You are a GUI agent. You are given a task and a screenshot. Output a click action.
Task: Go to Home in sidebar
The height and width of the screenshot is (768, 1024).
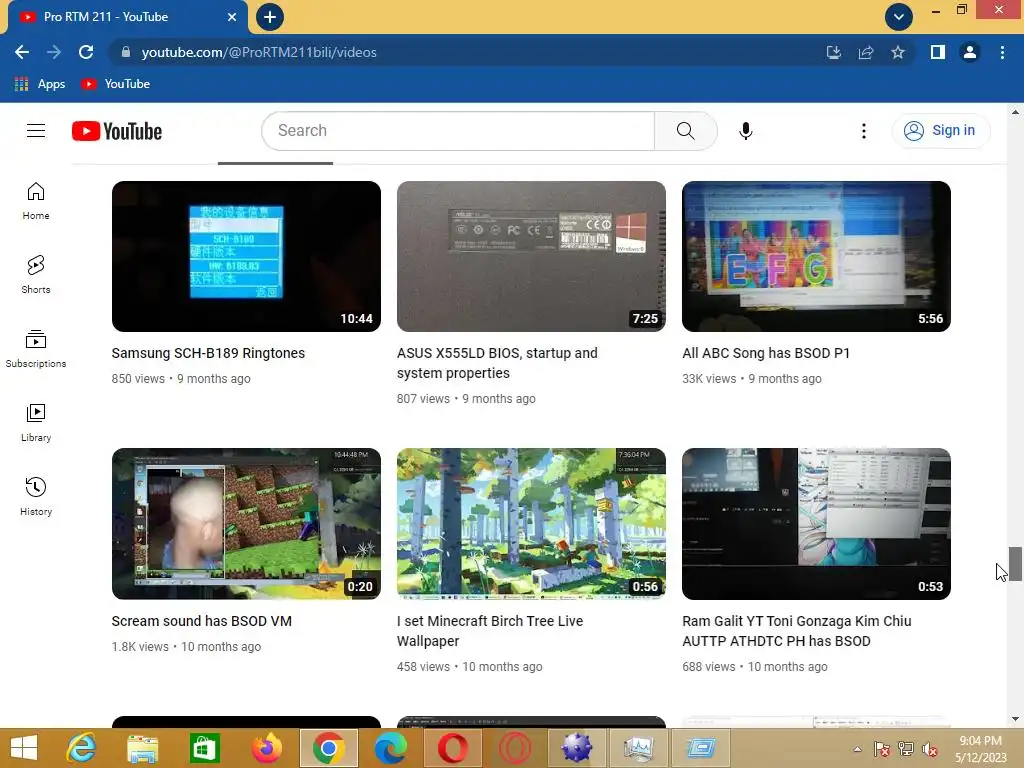pos(36,201)
